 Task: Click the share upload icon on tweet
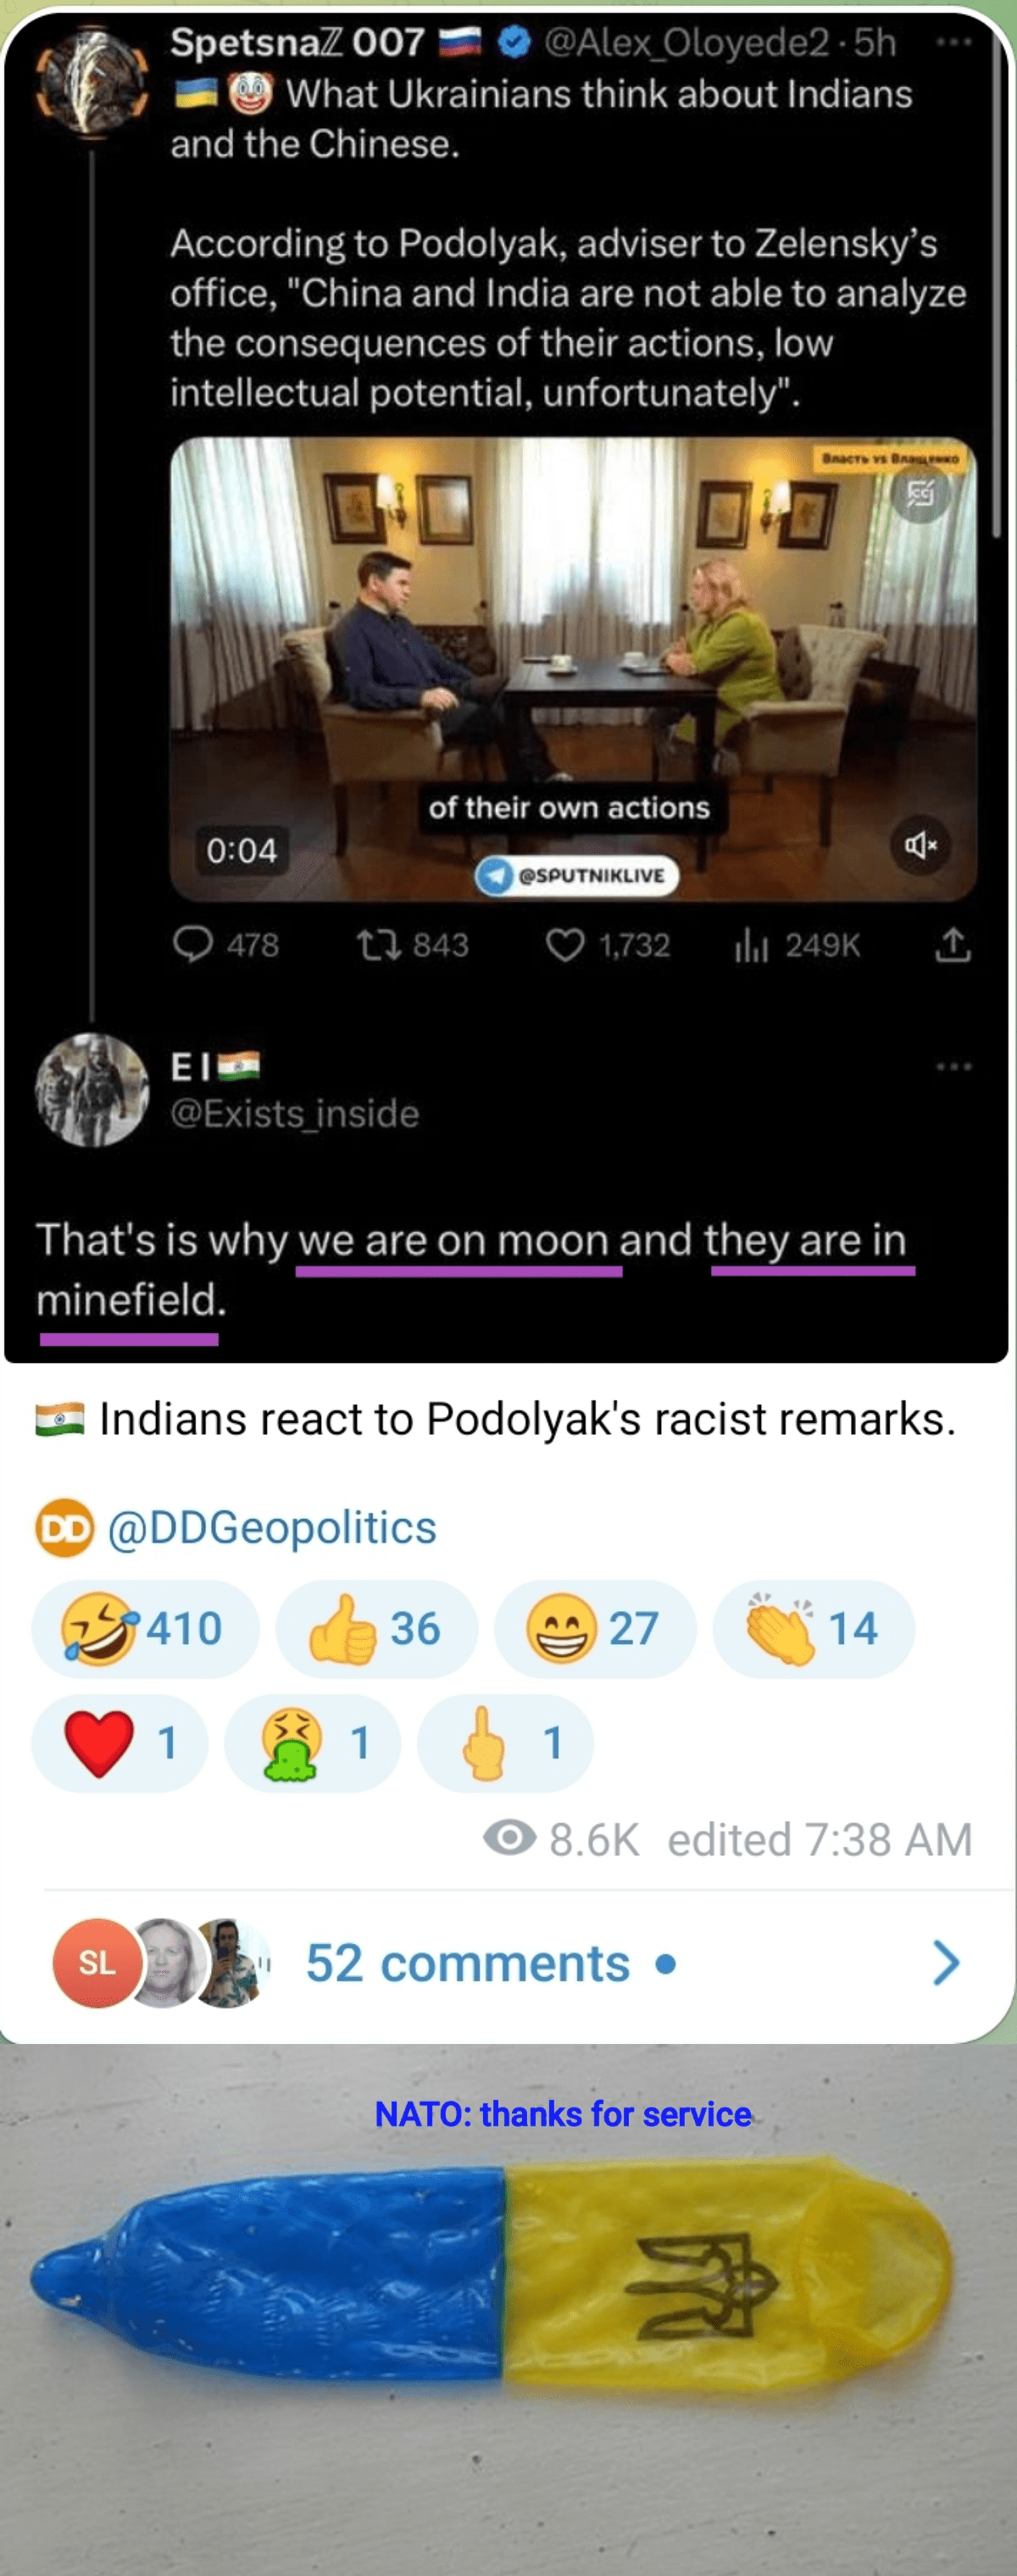tap(953, 944)
